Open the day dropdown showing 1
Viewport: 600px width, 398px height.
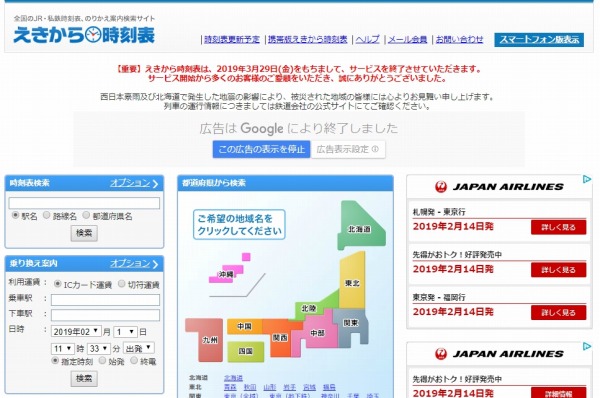(125, 331)
